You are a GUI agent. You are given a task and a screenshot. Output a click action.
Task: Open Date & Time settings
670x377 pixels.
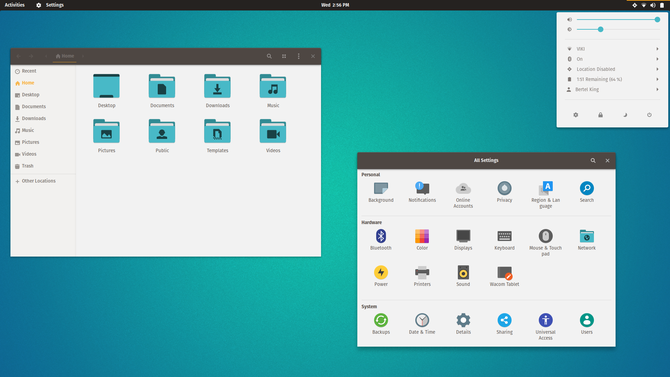422,324
